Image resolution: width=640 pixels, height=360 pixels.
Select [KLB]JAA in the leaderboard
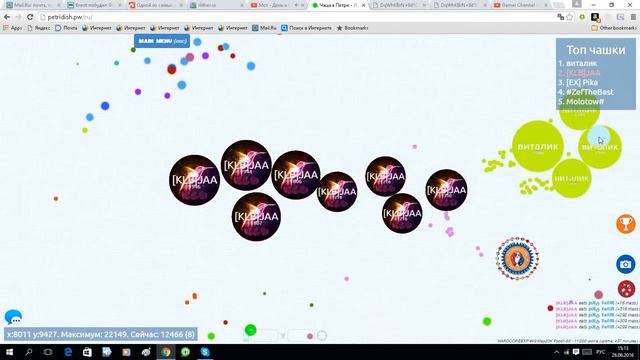click(580, 73)
